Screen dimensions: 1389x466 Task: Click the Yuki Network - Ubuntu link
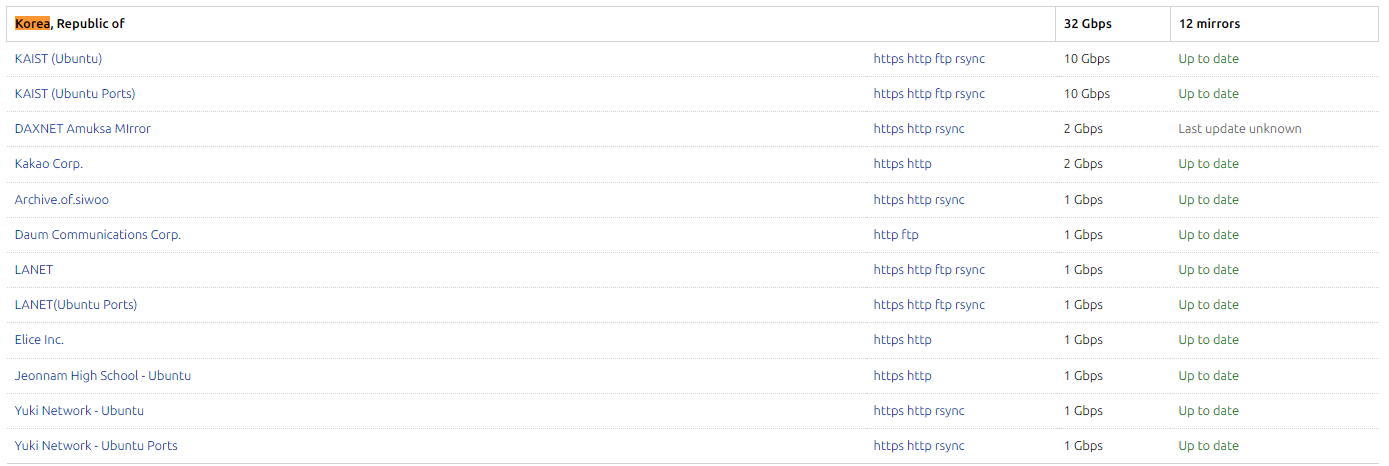point(79,411)
